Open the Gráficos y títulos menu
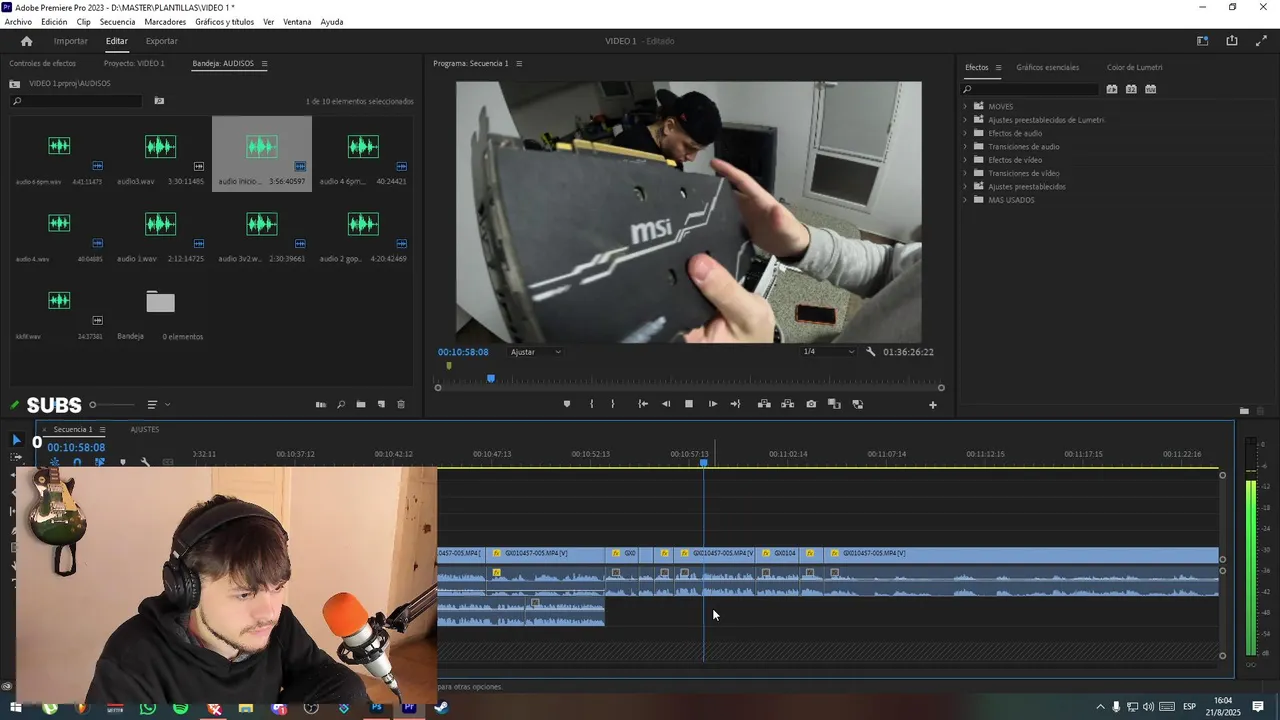Screen dimensions: 1280x720 (224, 22)
